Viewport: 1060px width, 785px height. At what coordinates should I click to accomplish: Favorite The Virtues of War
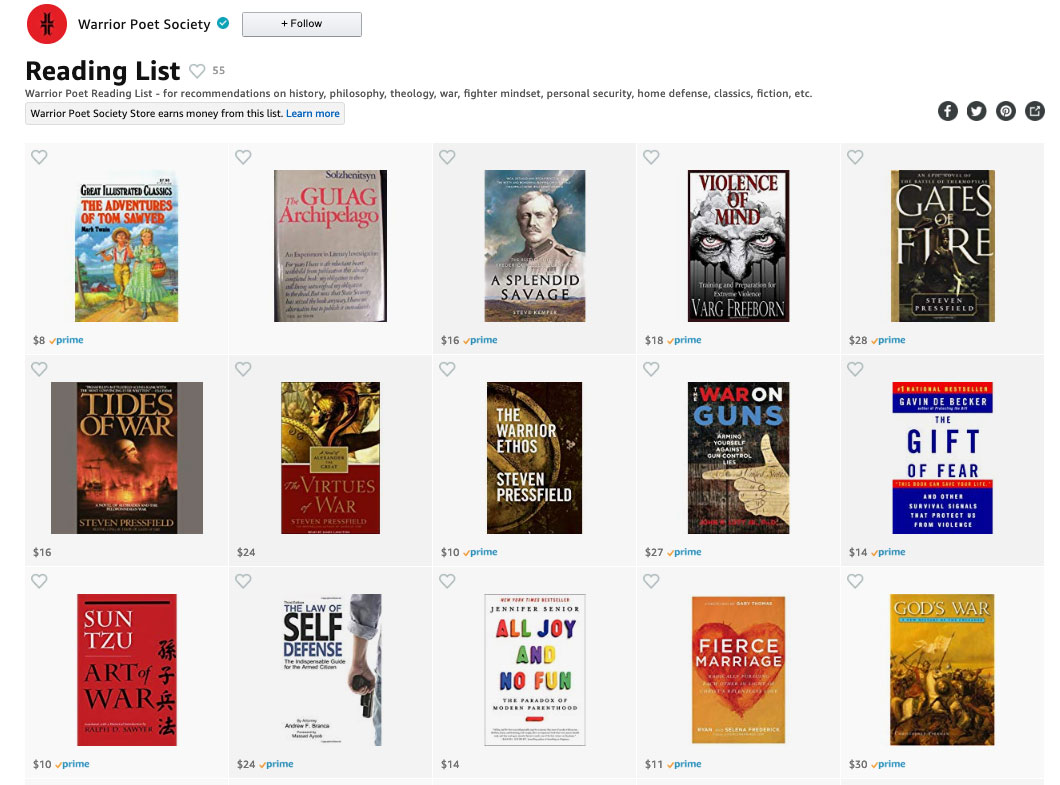(243, 369)
